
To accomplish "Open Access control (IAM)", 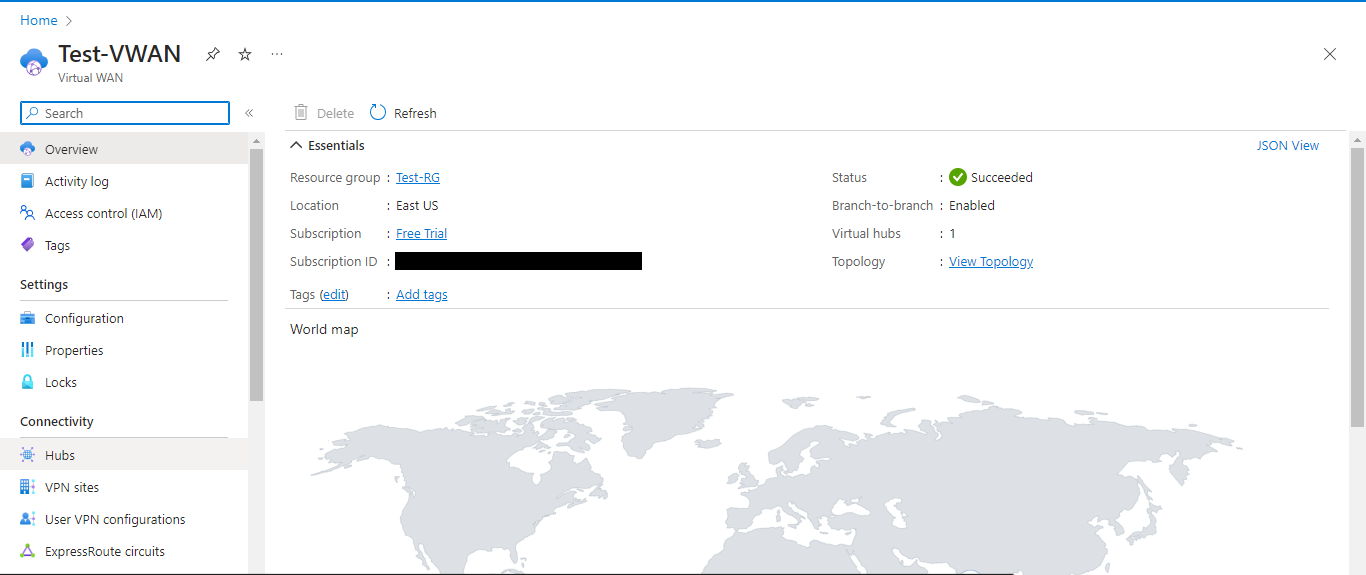I will point(124,213).
